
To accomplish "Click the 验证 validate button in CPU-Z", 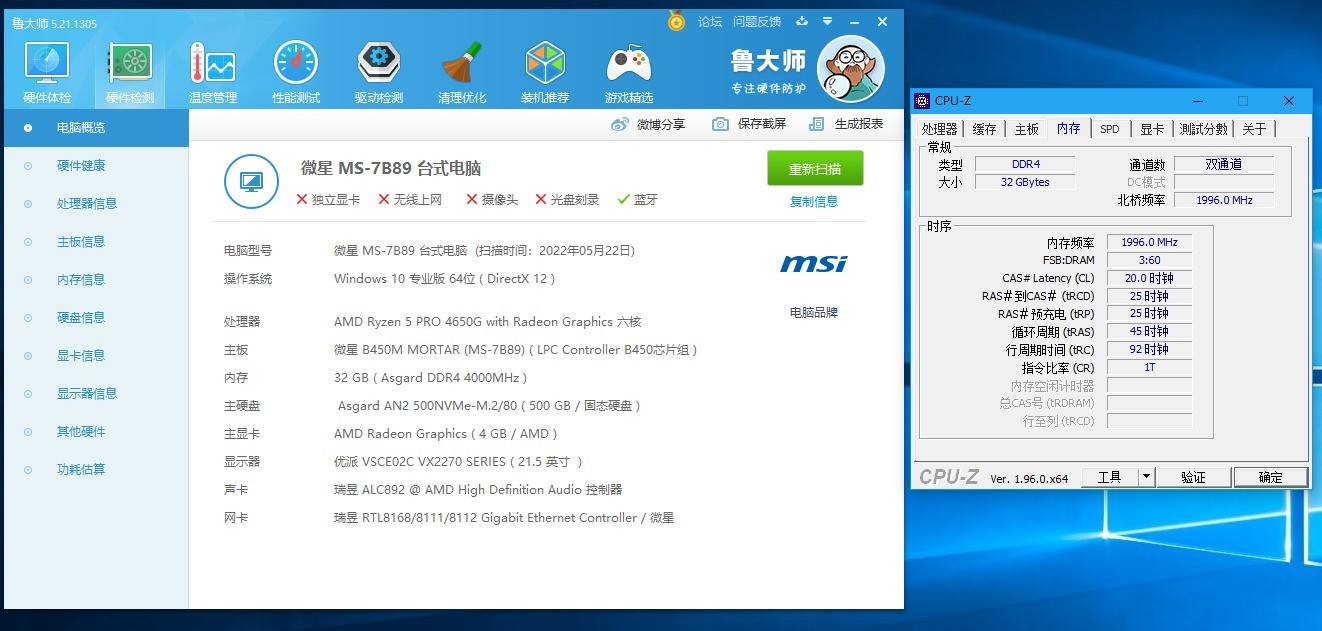I will [x=1194, y=477].
